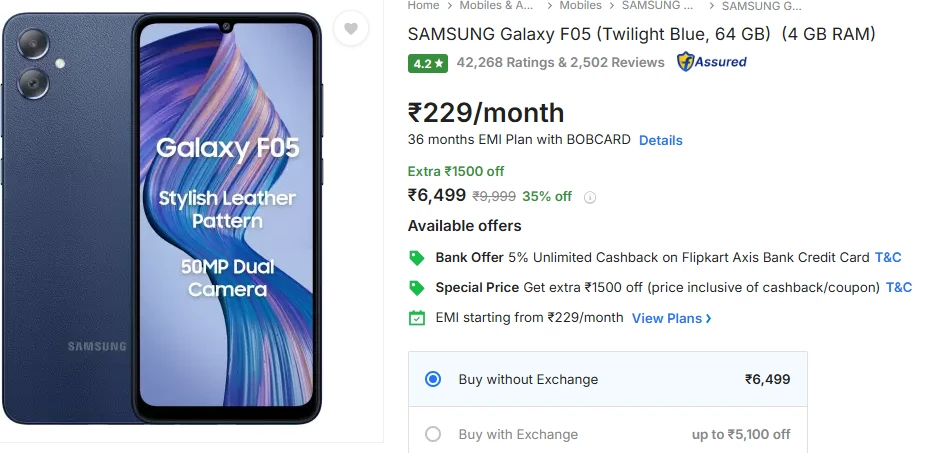This screenshot has width=940, height=453.
Task: Click the green Bank Offer tag icon
Action: coord(417,258)
